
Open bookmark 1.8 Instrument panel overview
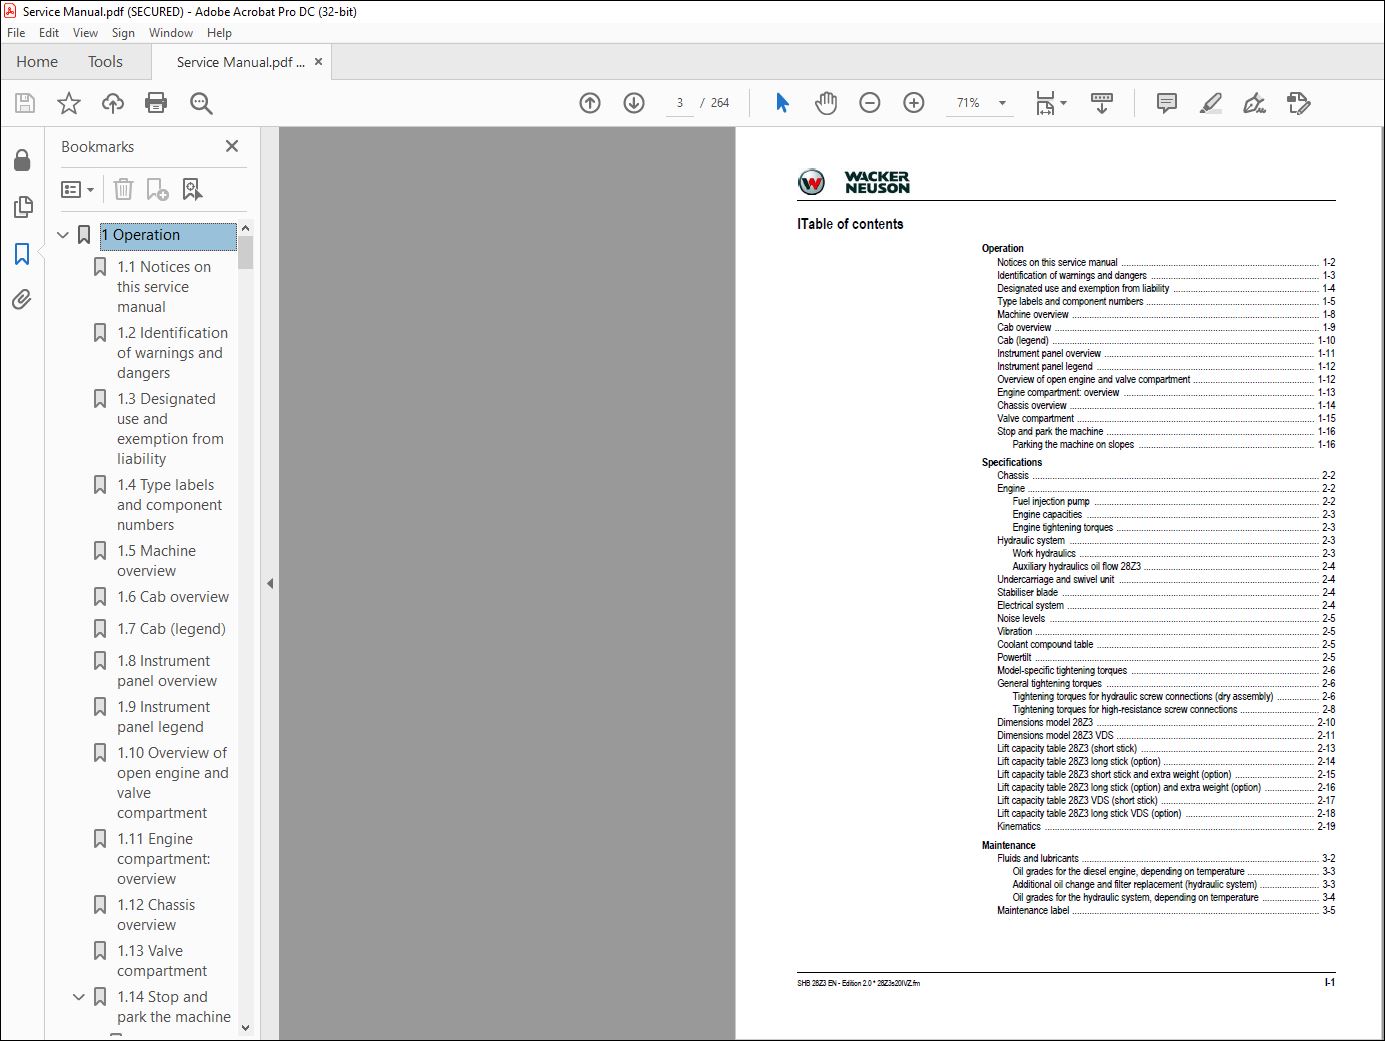pos(166,671)
